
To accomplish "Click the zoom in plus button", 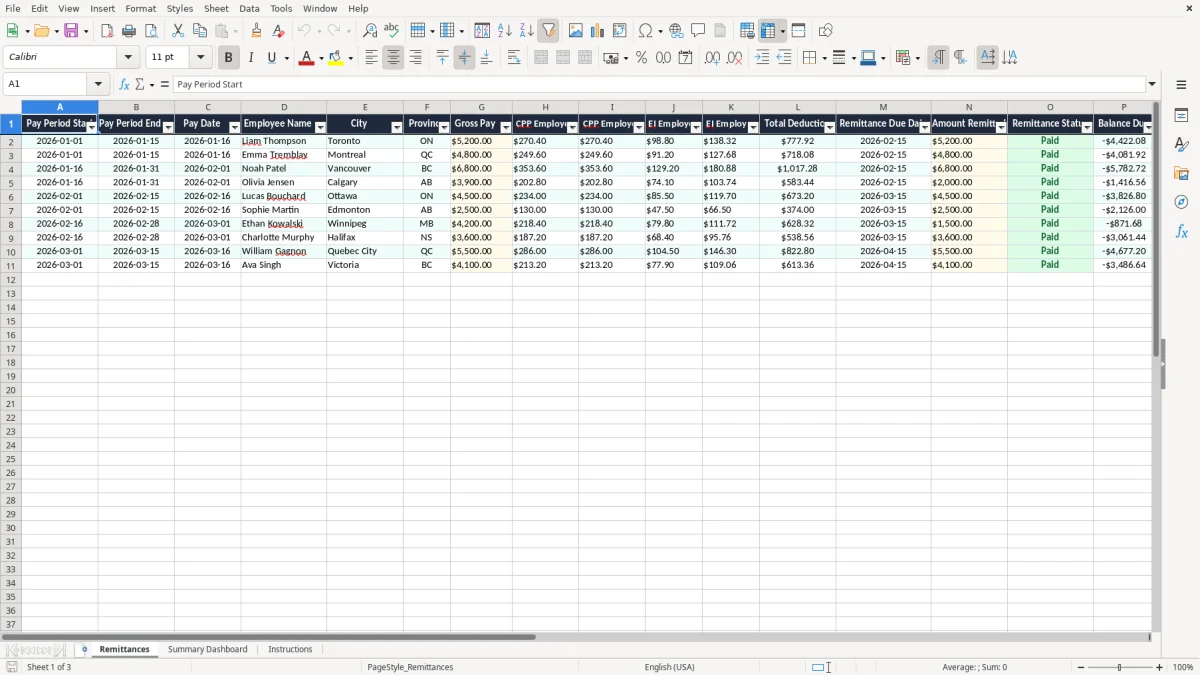I will click(1160, 667).
